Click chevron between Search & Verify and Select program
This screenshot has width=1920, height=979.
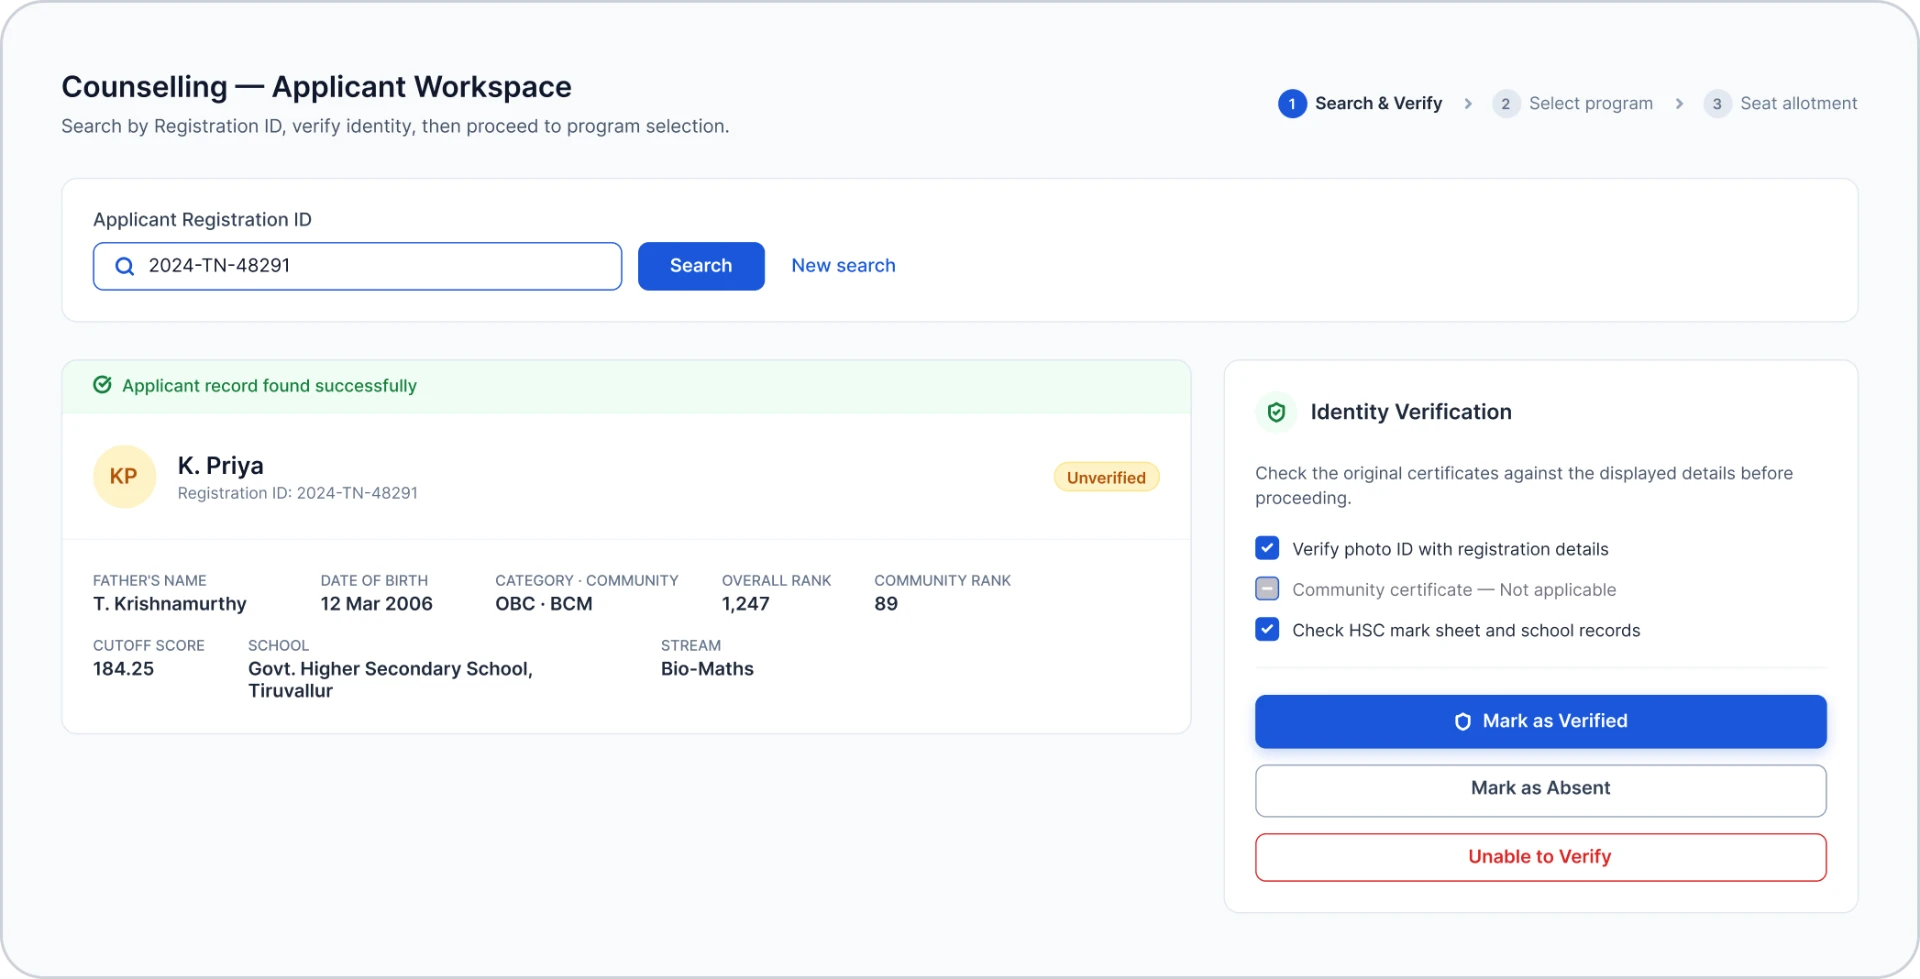tap(1468, 104)
